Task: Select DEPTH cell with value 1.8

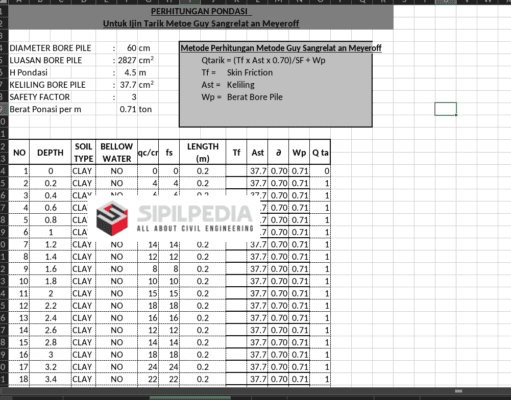Action: click(x=50, y=281)
